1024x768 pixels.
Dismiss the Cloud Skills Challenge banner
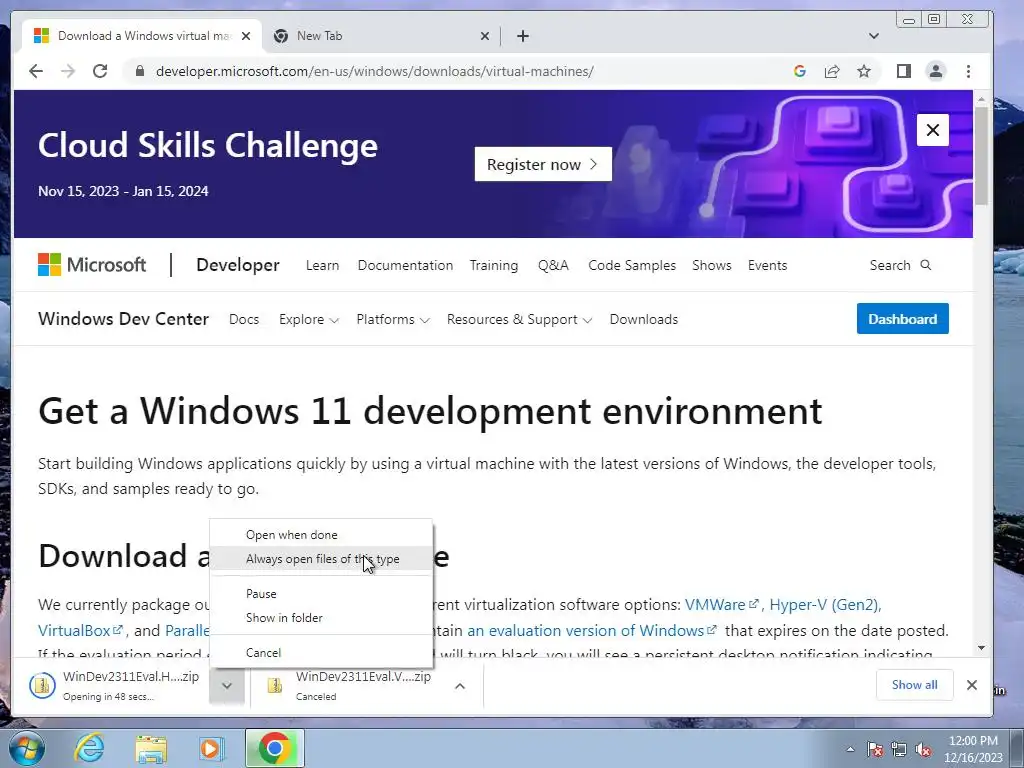coord(933,130)
